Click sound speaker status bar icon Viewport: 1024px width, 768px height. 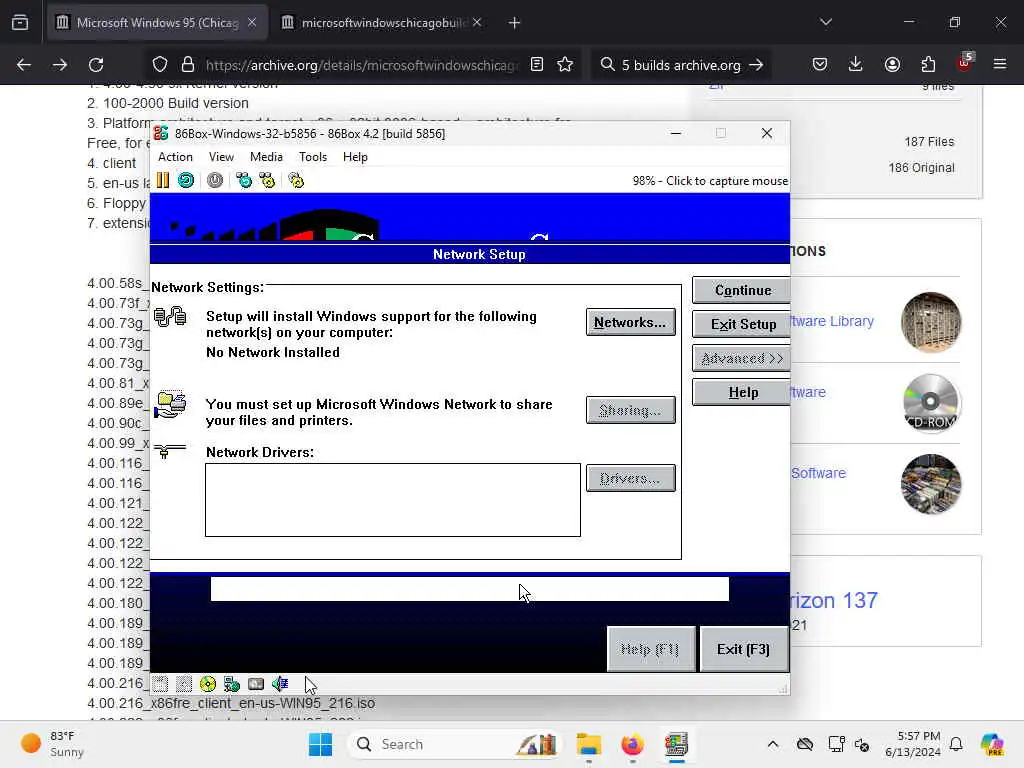coord(280,684)
